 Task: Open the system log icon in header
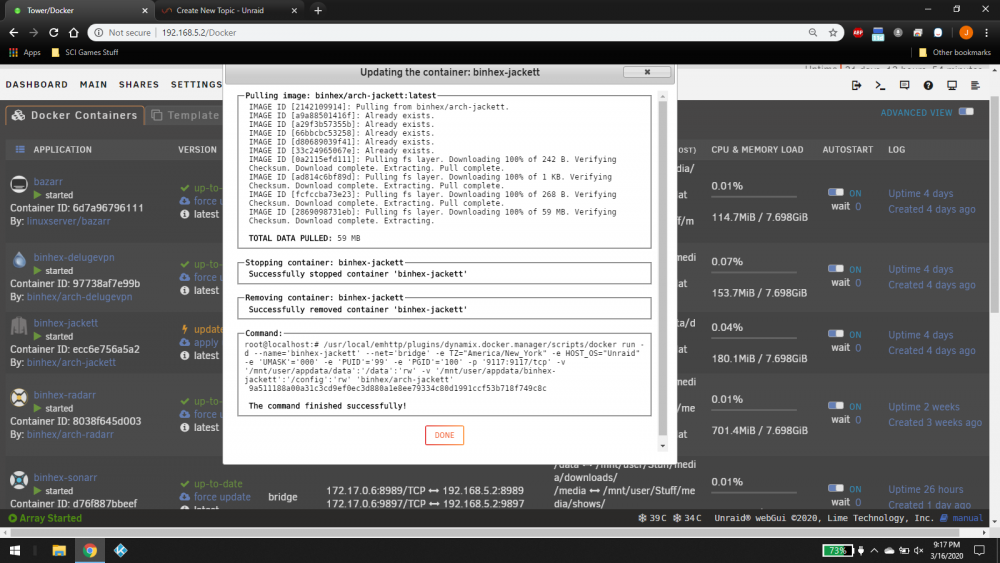tap(975, 85)
